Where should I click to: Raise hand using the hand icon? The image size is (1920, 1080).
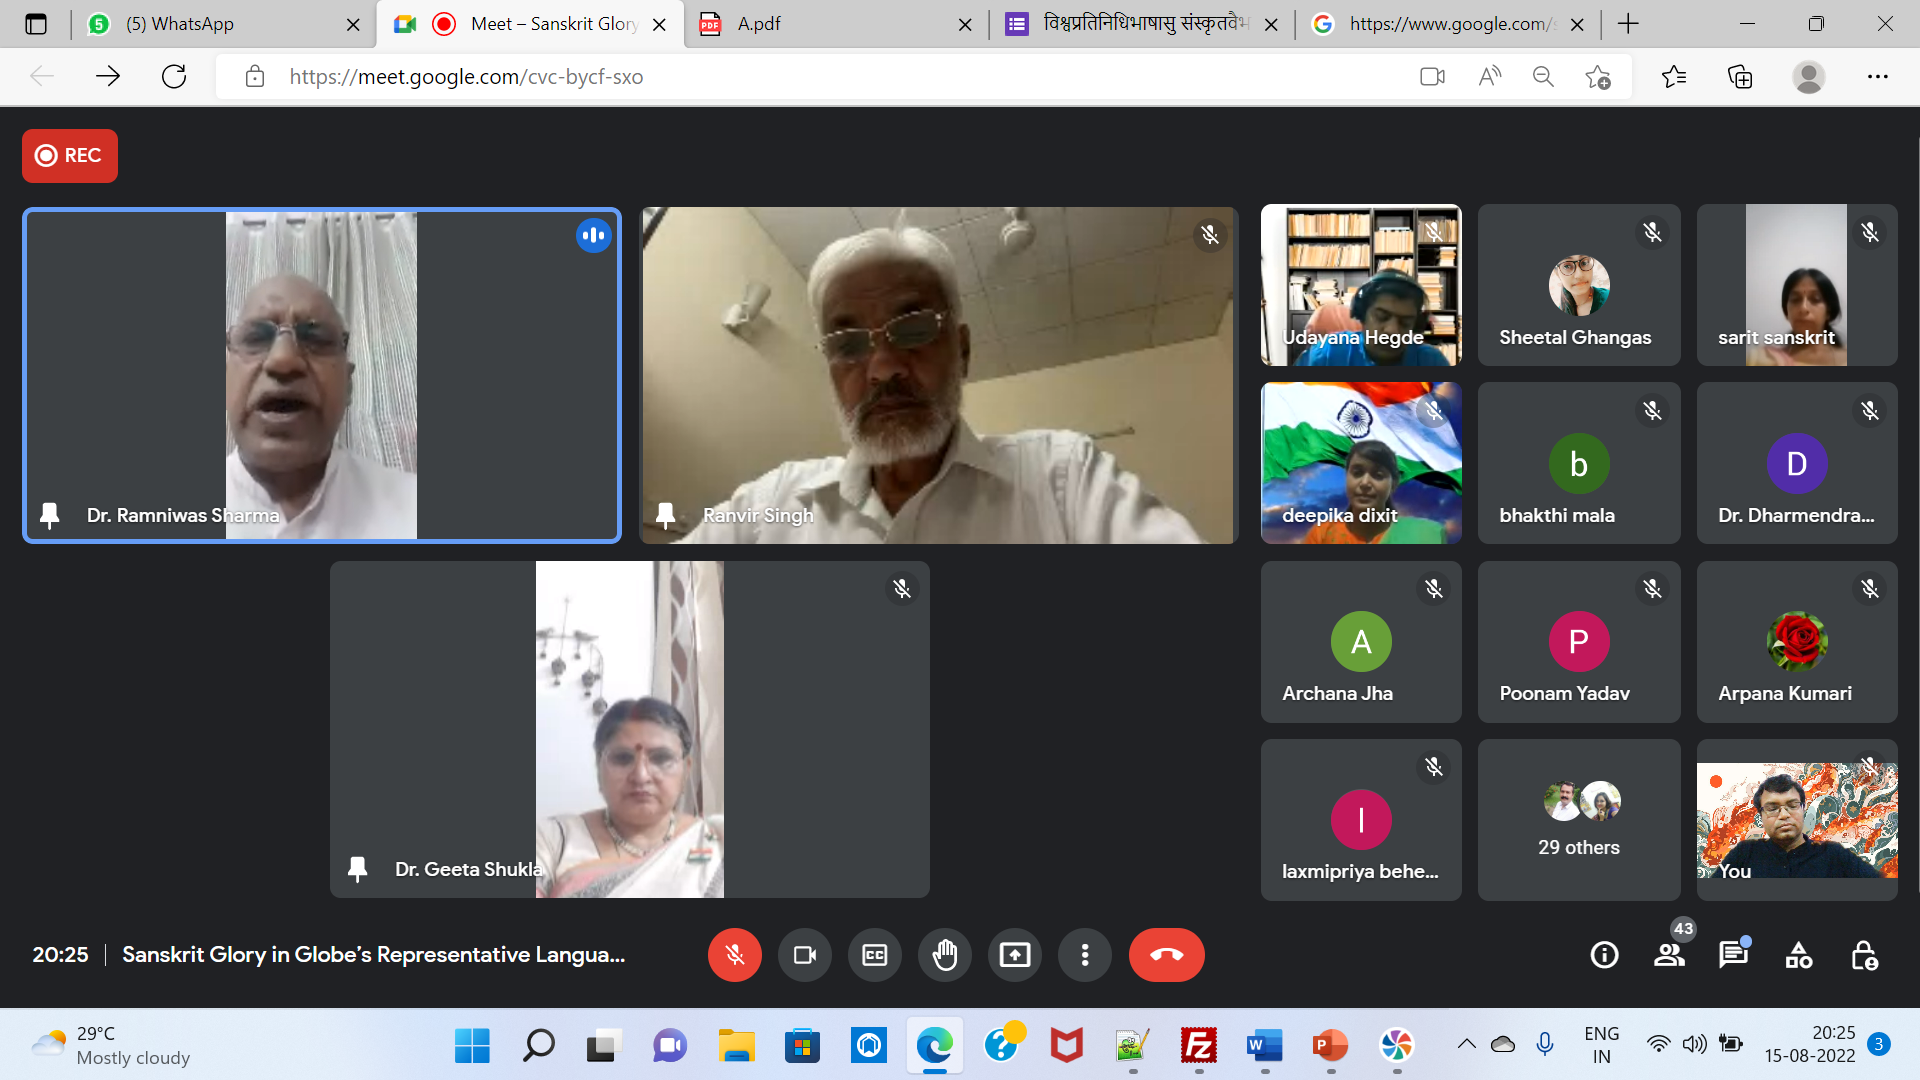(x=944, y=955)
